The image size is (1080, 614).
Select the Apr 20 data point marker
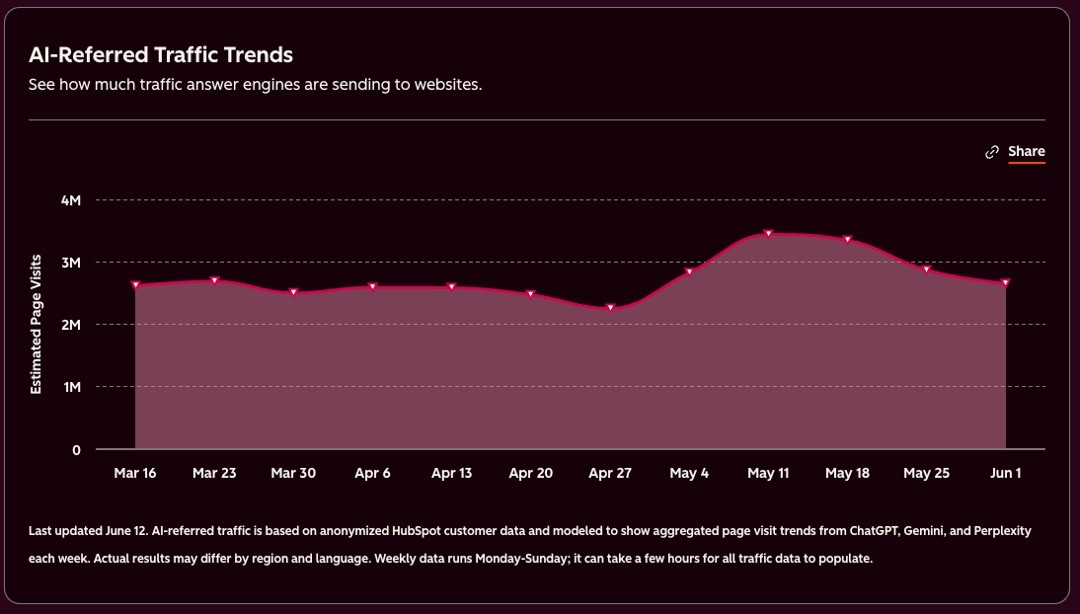(531, 294)
